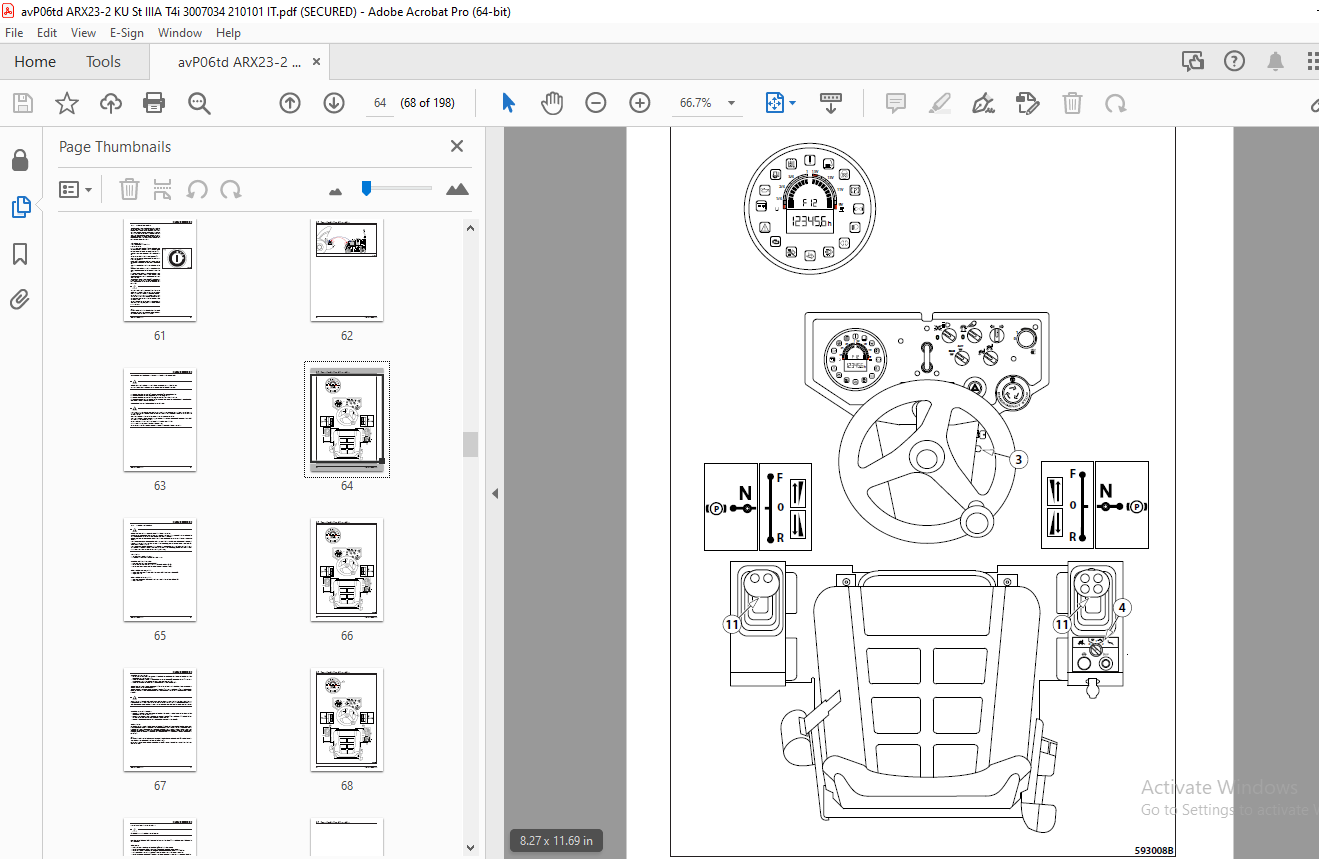Open the View menu
Viewport: 1319px width, 859px height.
[83, 33]
